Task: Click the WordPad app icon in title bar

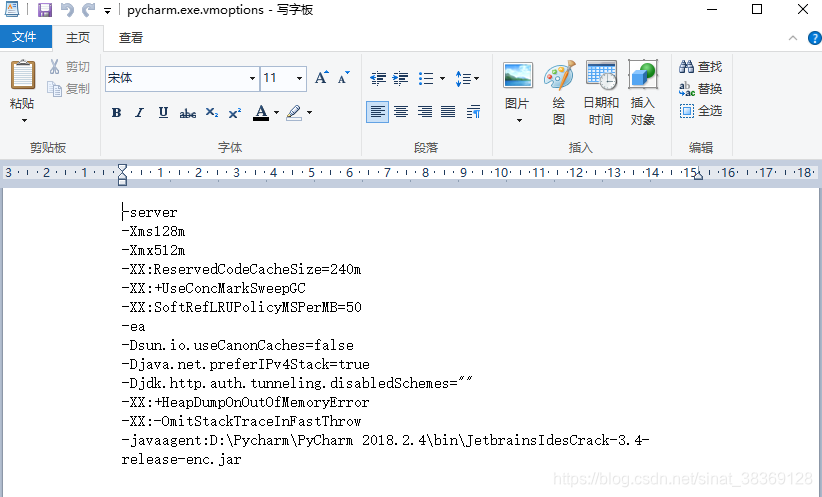Action: pos(12,9)
